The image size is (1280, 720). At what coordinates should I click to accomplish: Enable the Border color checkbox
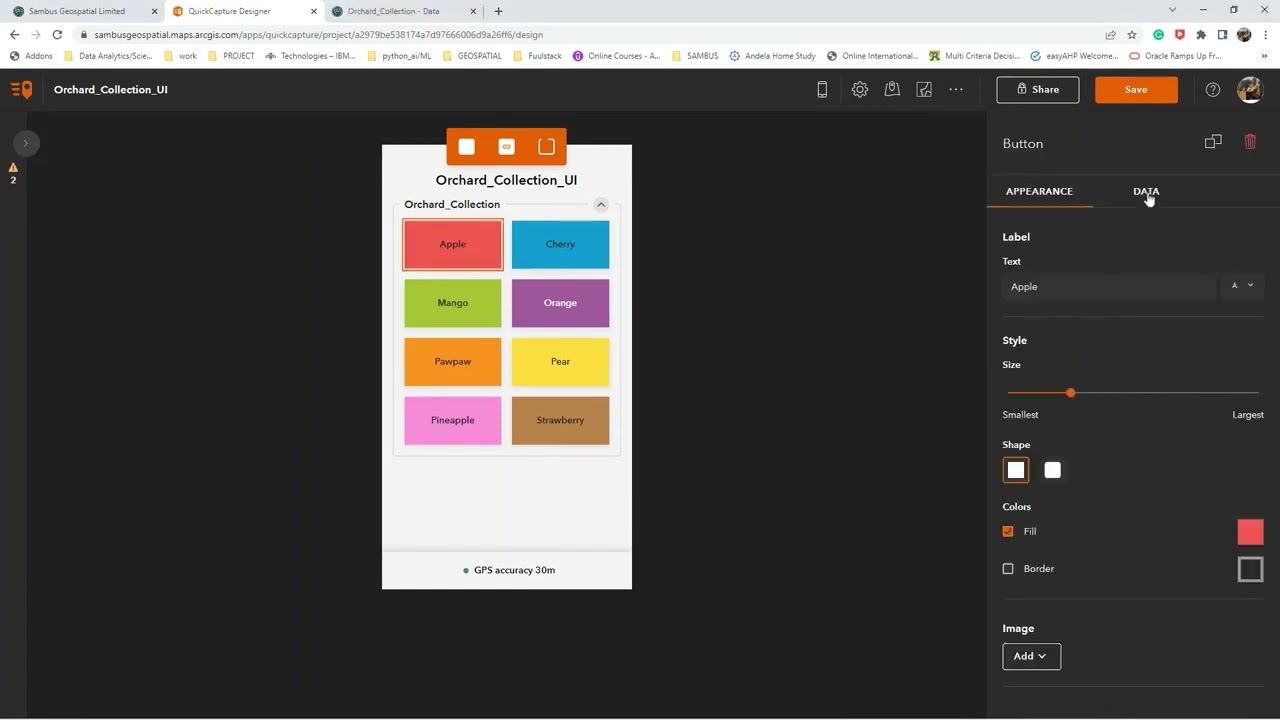[1008, 568]
